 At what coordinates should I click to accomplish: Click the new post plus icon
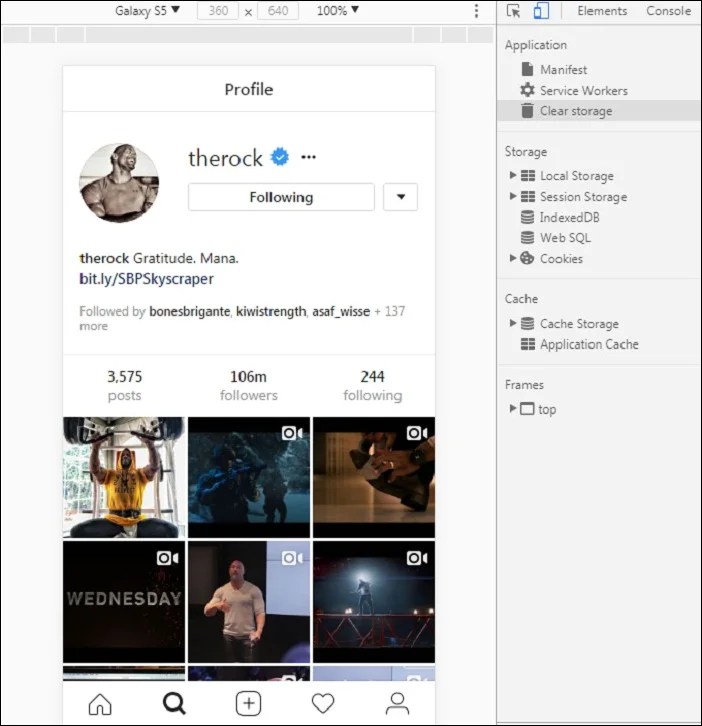pyautogui.click(x=249, y=704)
